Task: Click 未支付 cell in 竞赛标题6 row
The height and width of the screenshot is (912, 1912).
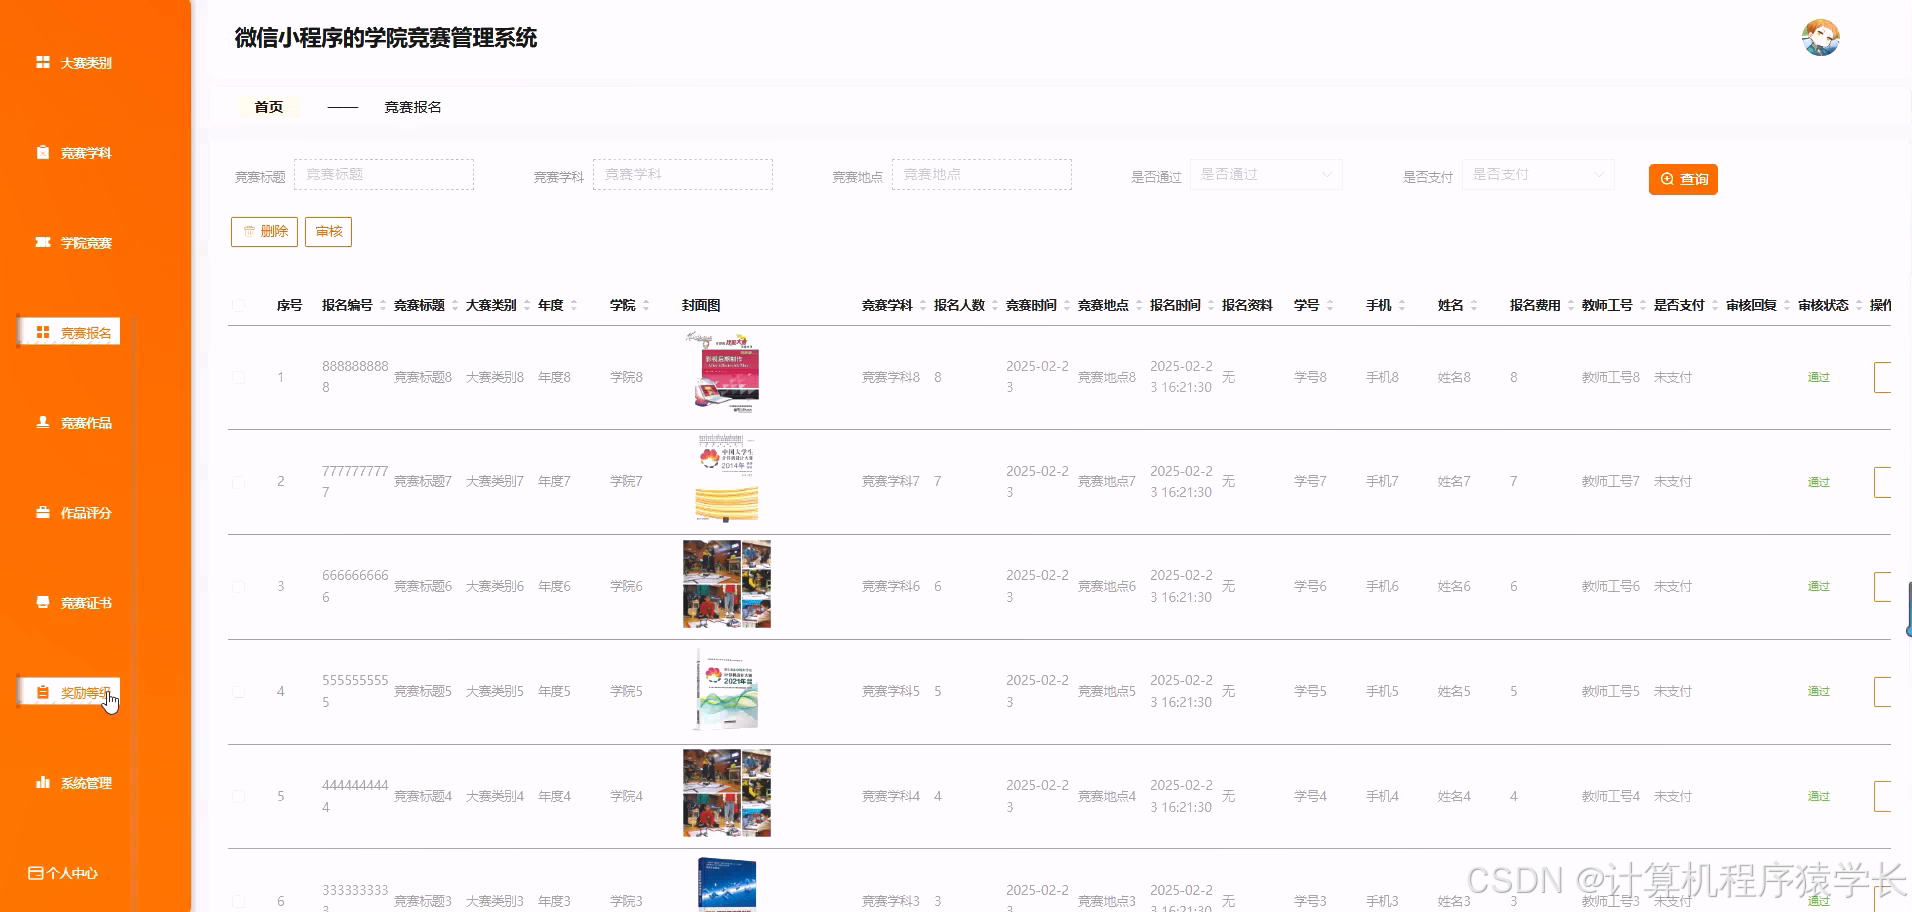Action: [1673, 586]
